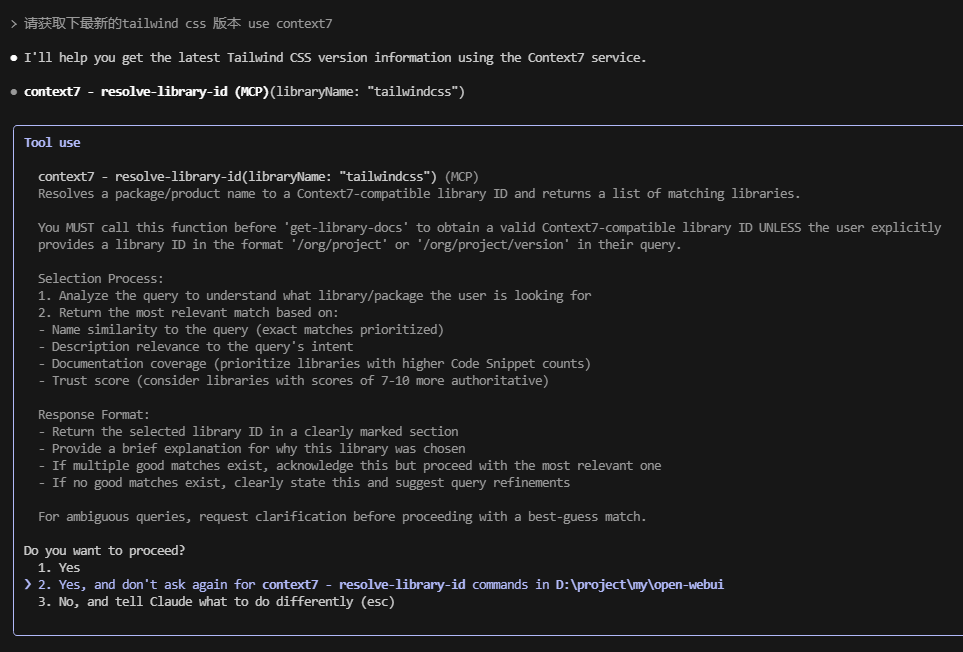Click the D:\project\my\open-webui path

point(639,584)
